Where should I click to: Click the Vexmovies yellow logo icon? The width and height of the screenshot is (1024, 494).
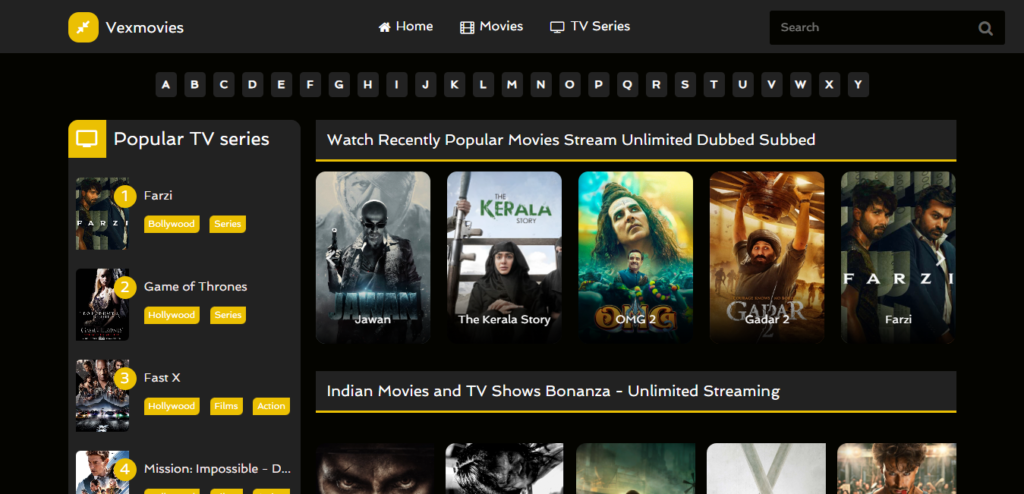pos(83,27)
